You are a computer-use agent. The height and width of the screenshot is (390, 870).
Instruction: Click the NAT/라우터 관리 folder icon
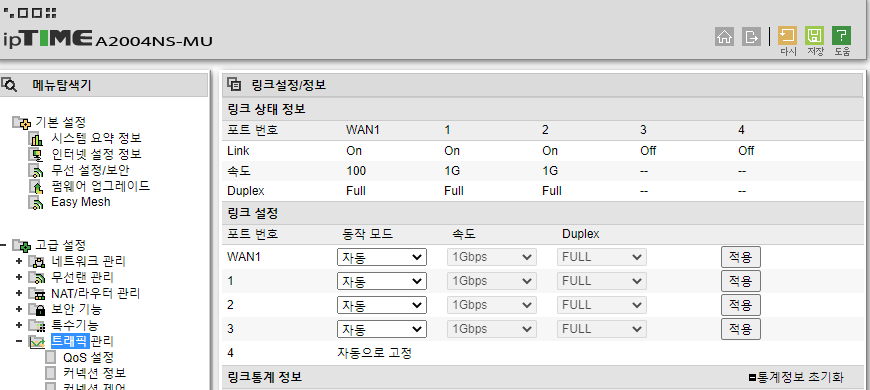[36, 293]
